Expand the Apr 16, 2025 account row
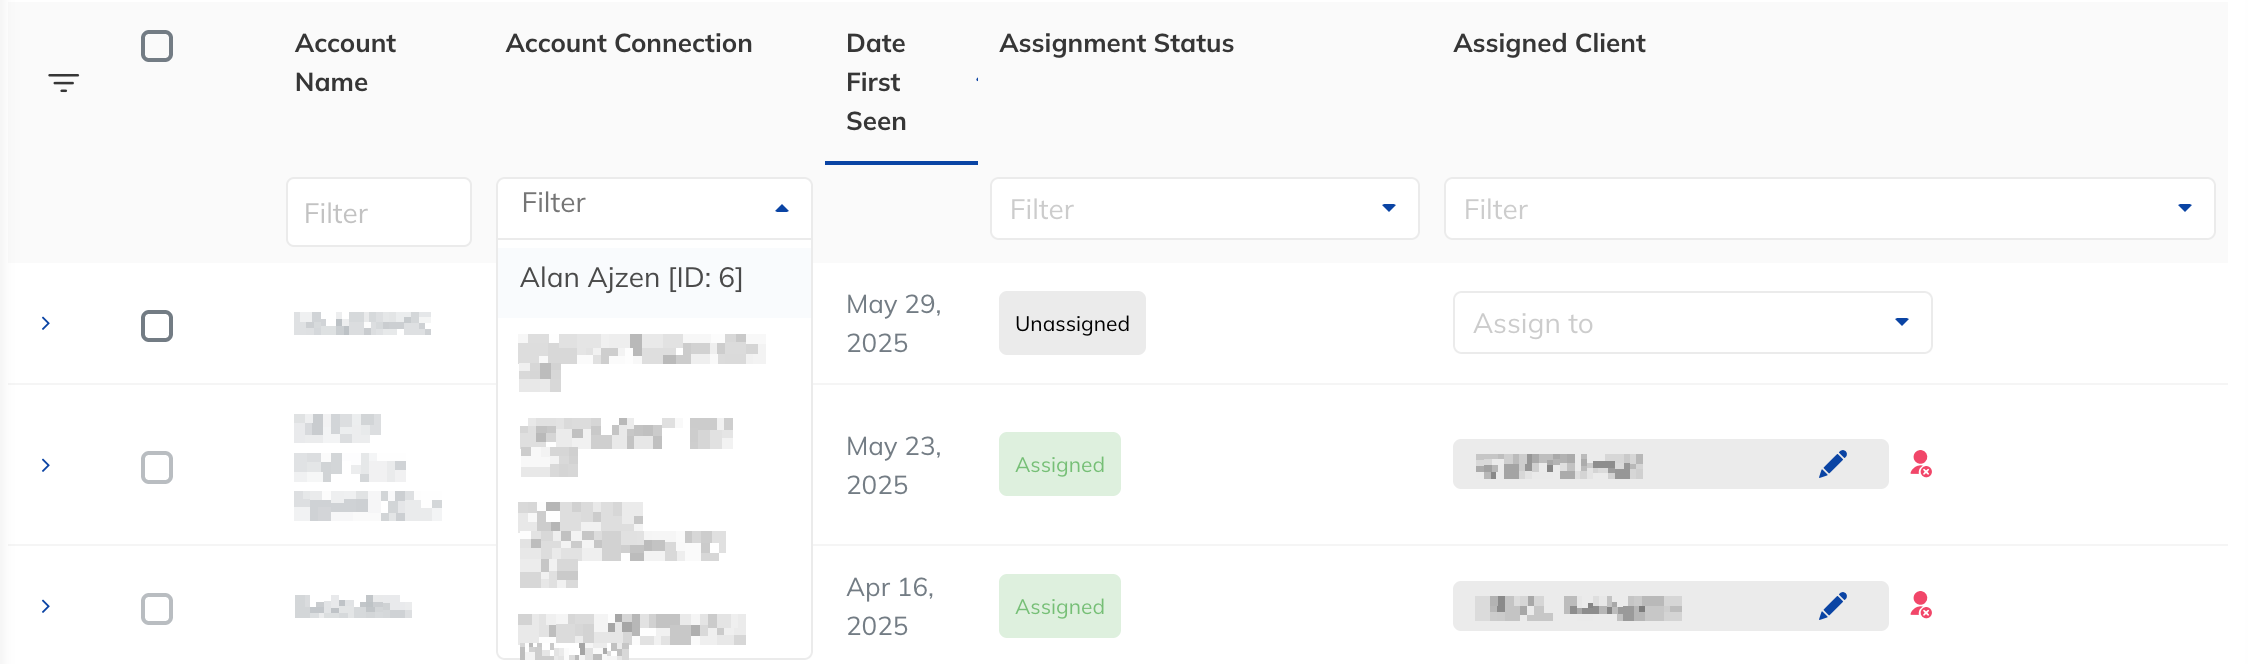2248x664 pixels. 46,606
